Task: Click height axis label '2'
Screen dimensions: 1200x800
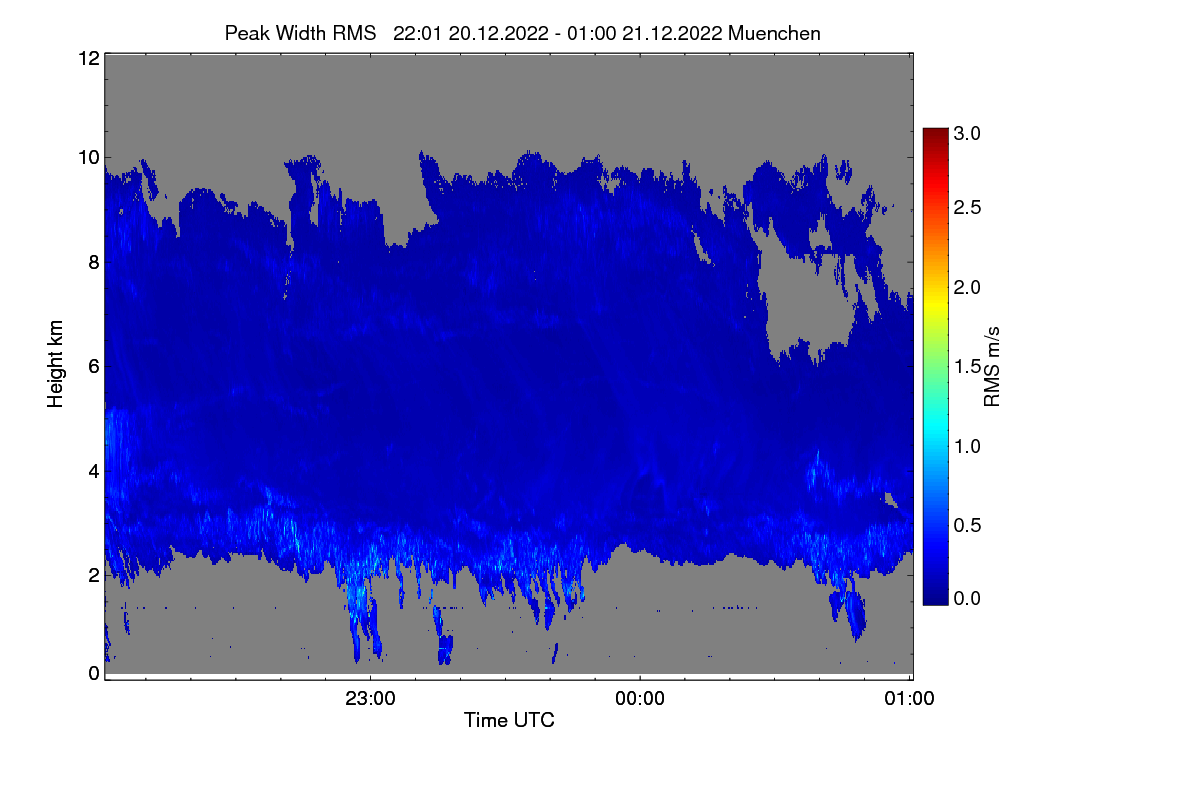Action: pyautogui.click(x=94, y=574)
